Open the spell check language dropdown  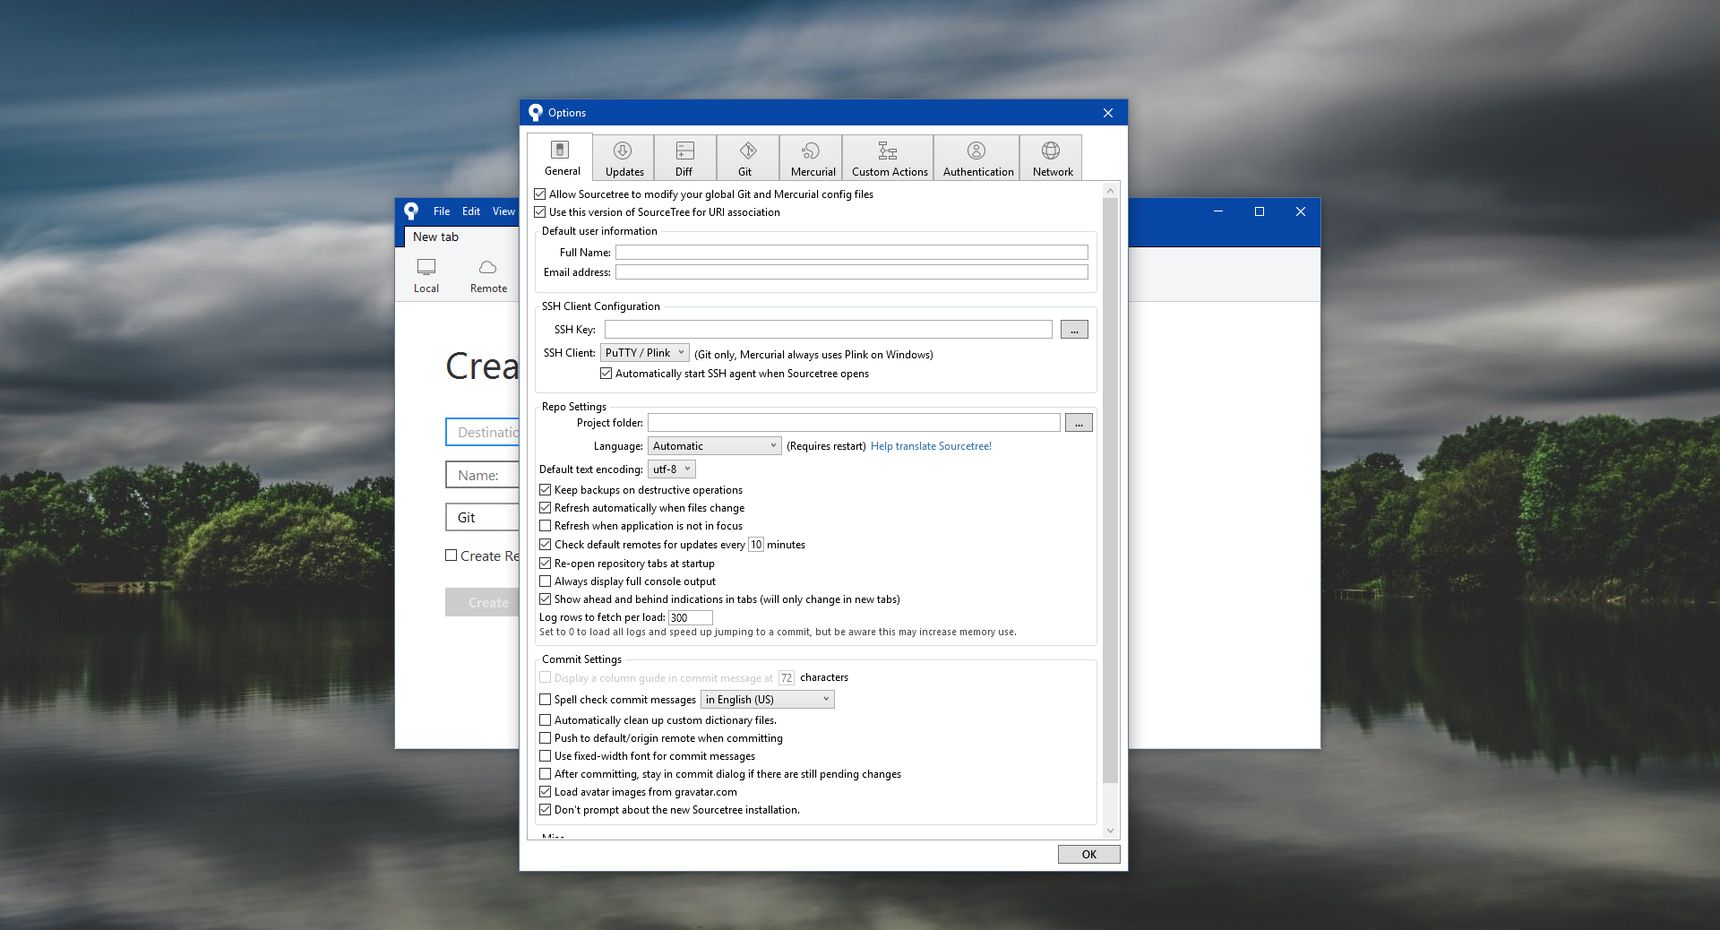point(767,700)
